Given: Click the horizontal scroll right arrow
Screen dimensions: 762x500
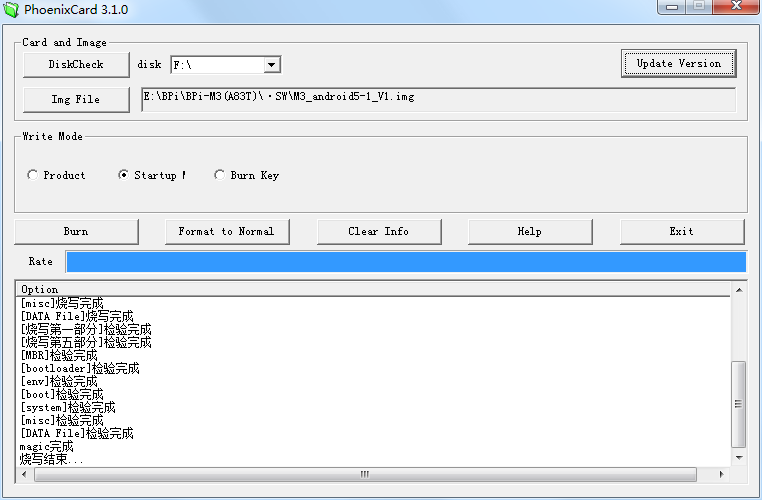Looking at the screenshot, I should tap(724, 474).
